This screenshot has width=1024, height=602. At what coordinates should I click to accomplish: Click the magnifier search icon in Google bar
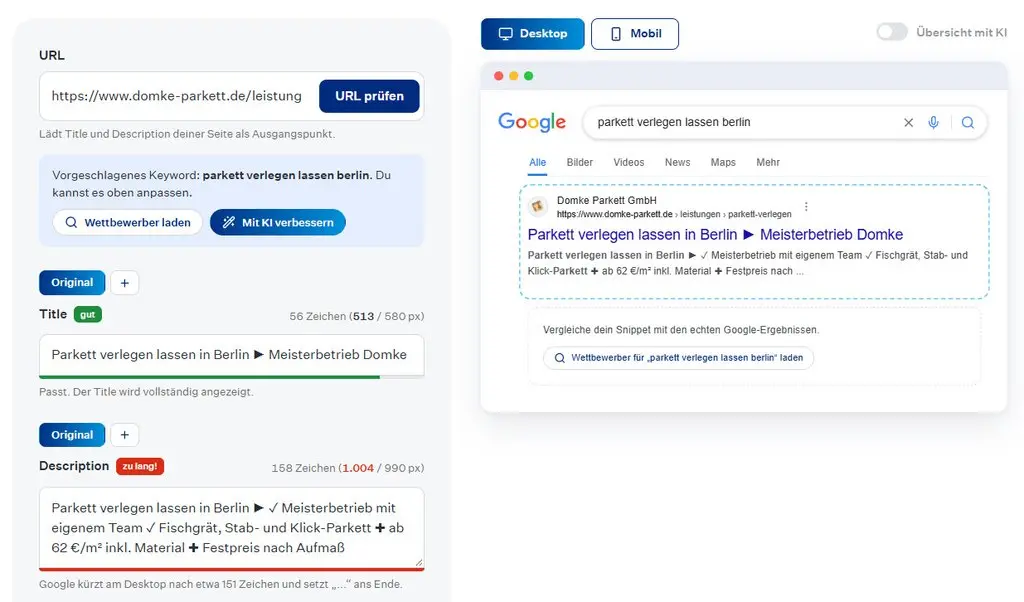click(968, 123)
